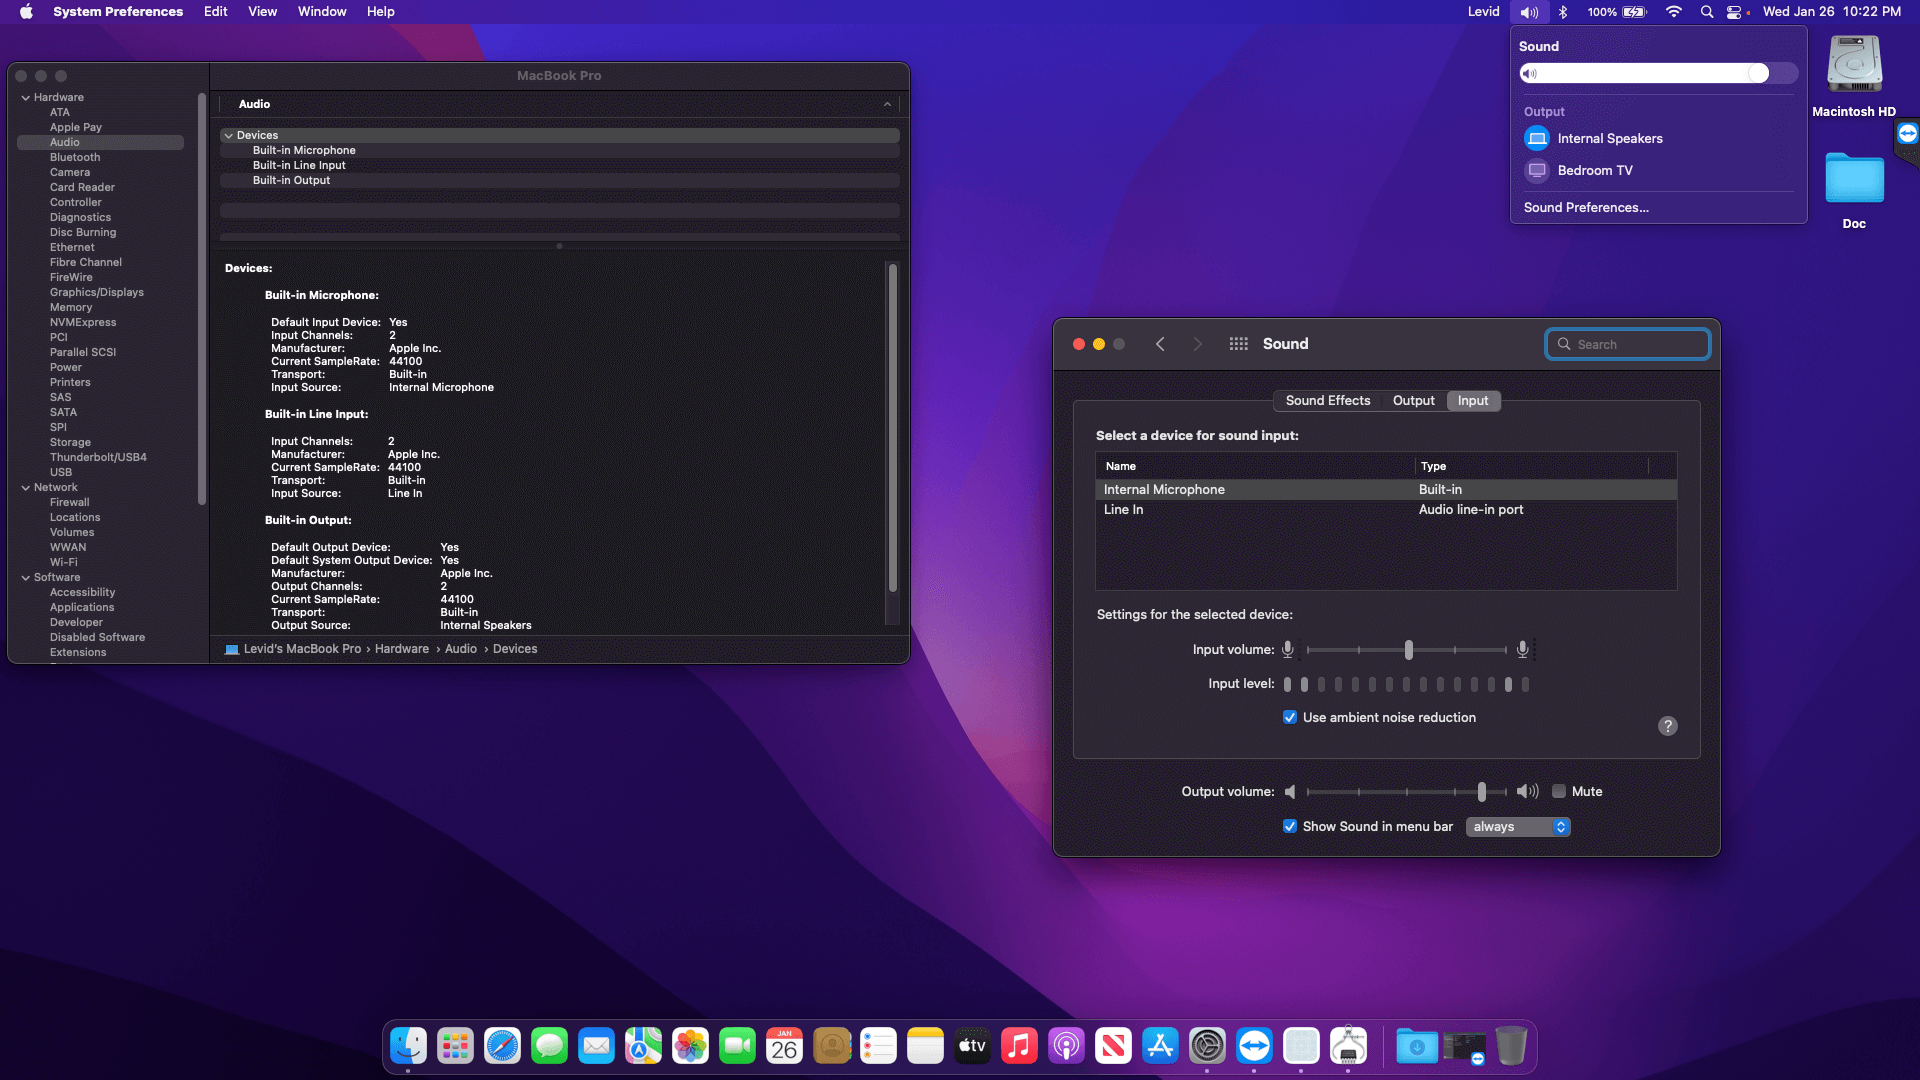Launch Safari from the Dock
Image resolution: width=1920 pixels, height=1080 pixels.
pyautogui.click(x=502, y=1046)
